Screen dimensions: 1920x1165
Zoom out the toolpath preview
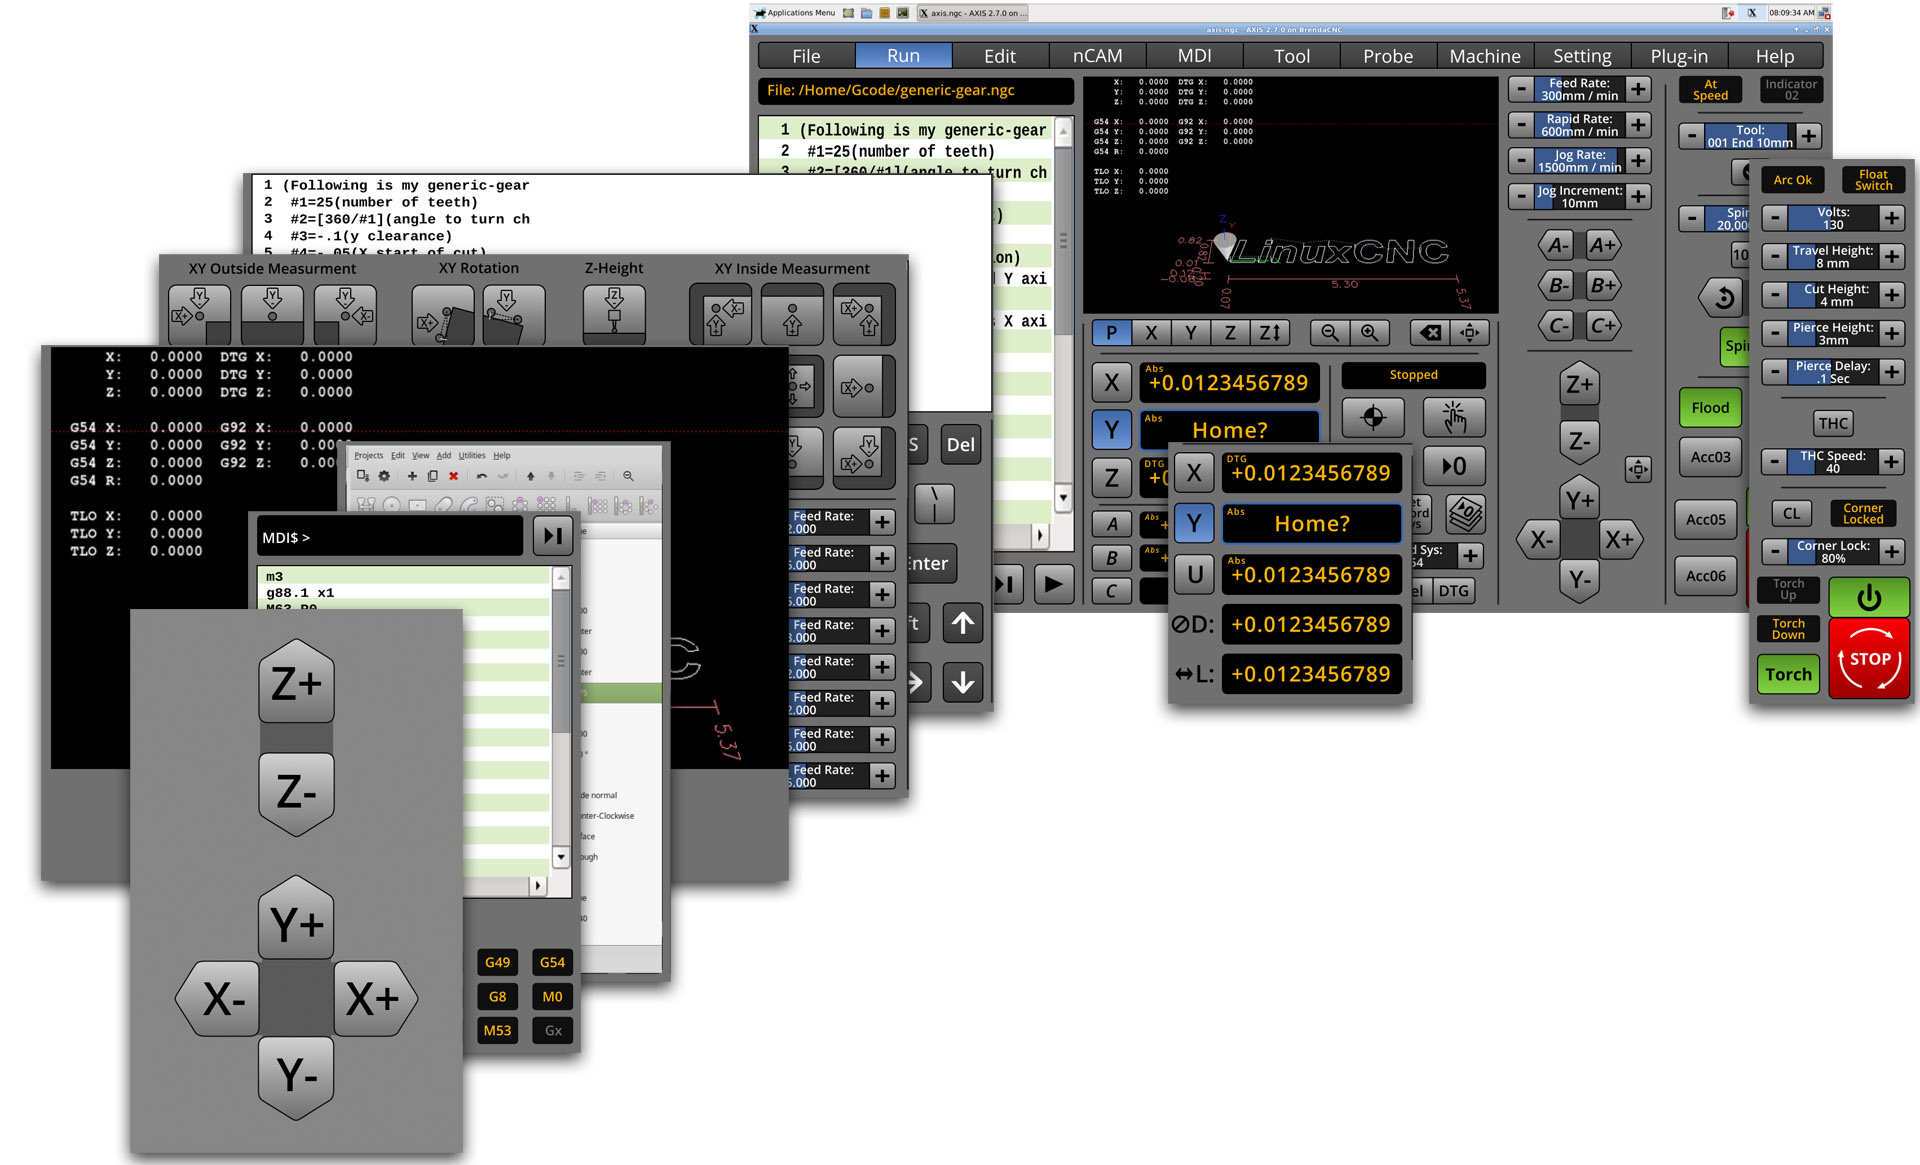(x=1329, y=333)
